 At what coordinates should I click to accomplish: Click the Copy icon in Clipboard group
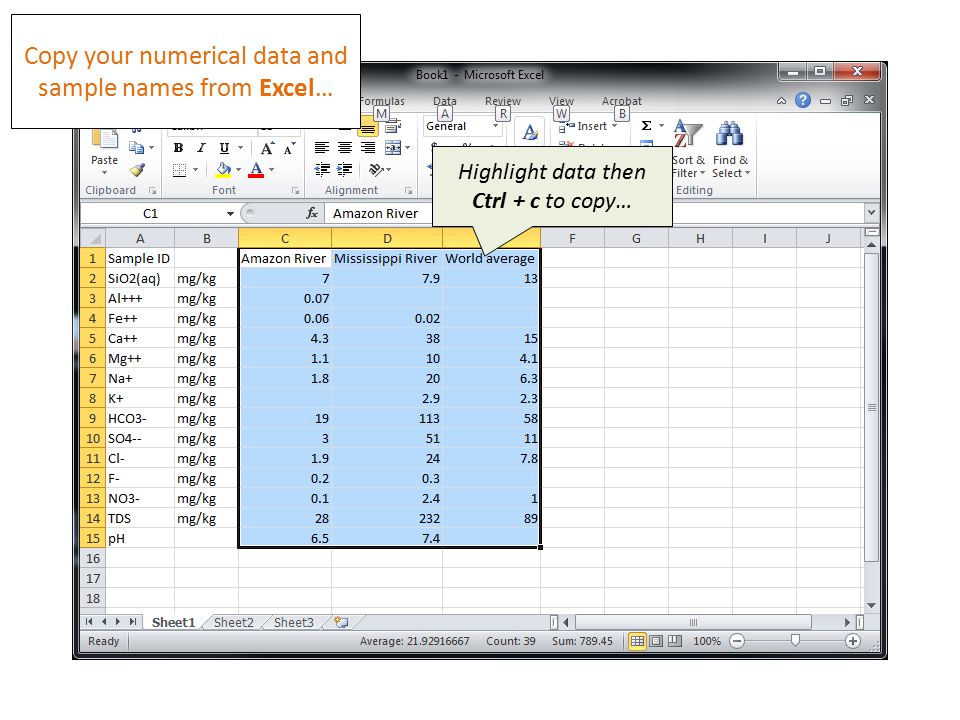tap(136, 148)
